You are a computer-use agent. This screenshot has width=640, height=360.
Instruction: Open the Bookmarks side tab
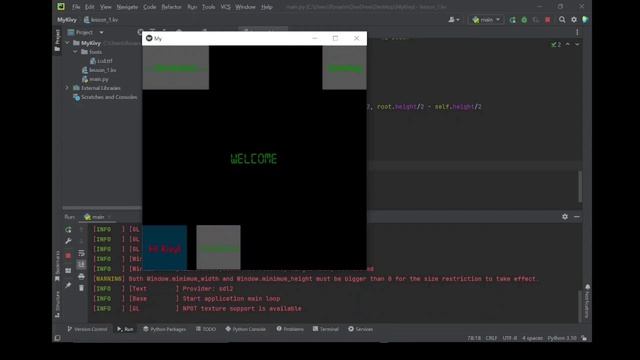click(x=57, y=266)
